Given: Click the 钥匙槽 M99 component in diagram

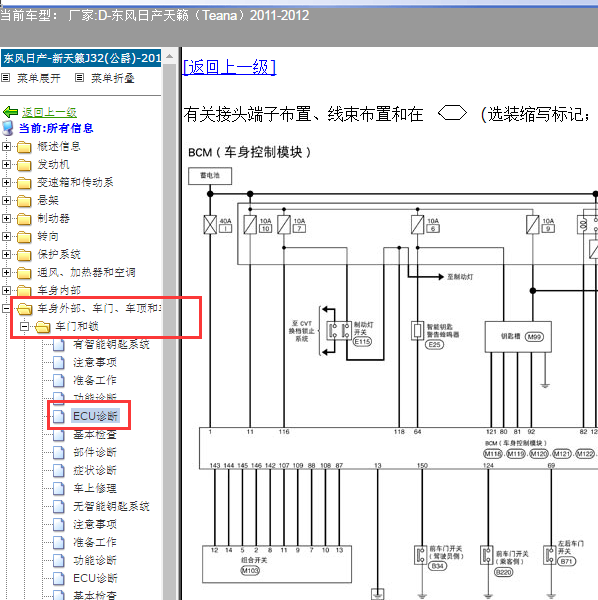Looking at the screenshot, I should click(x=518, y=337).
